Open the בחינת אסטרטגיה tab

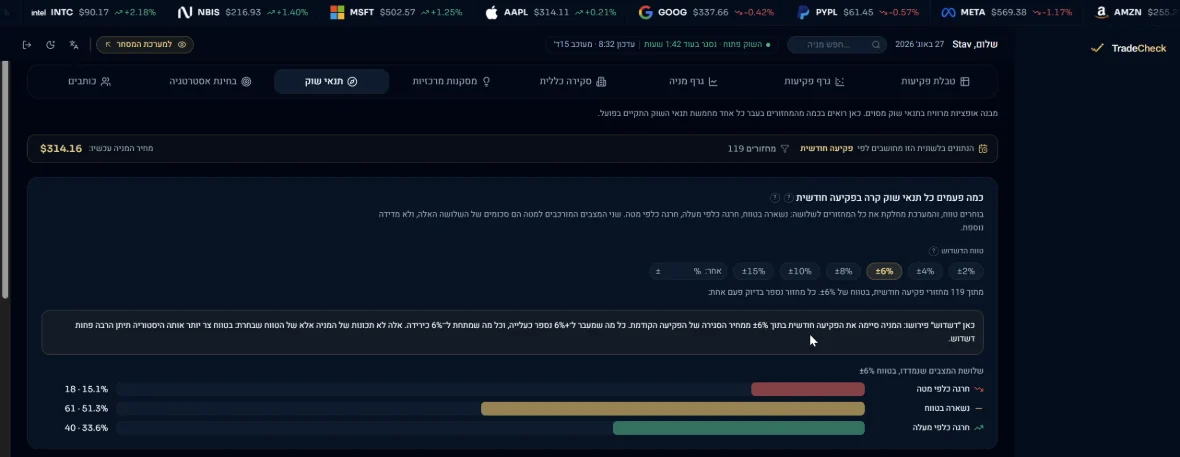pyautogui.click(x=210, y=81)
